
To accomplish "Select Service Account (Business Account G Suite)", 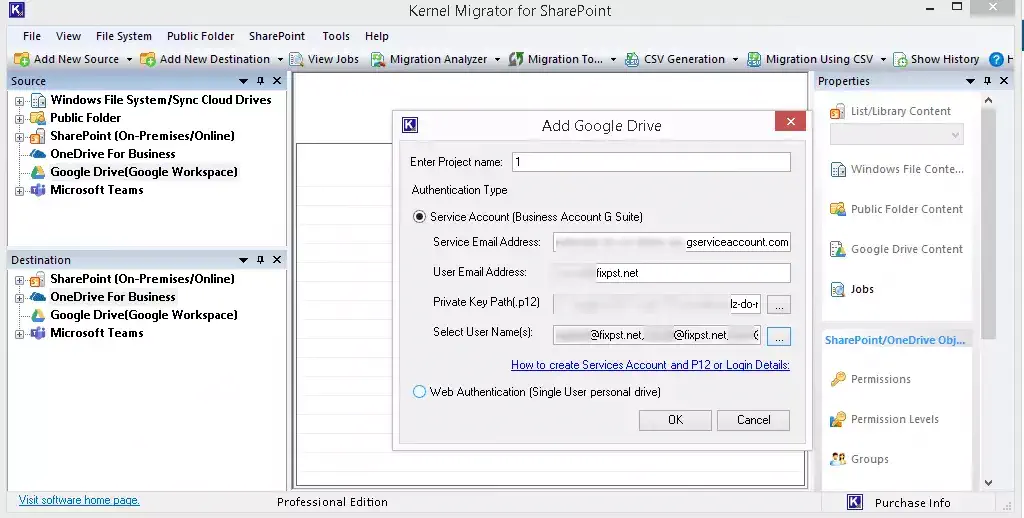I will pos(419,217).
